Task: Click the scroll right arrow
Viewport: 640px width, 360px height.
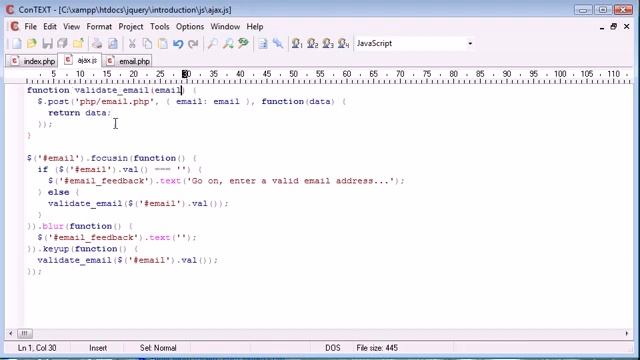Action: point(627,333)
